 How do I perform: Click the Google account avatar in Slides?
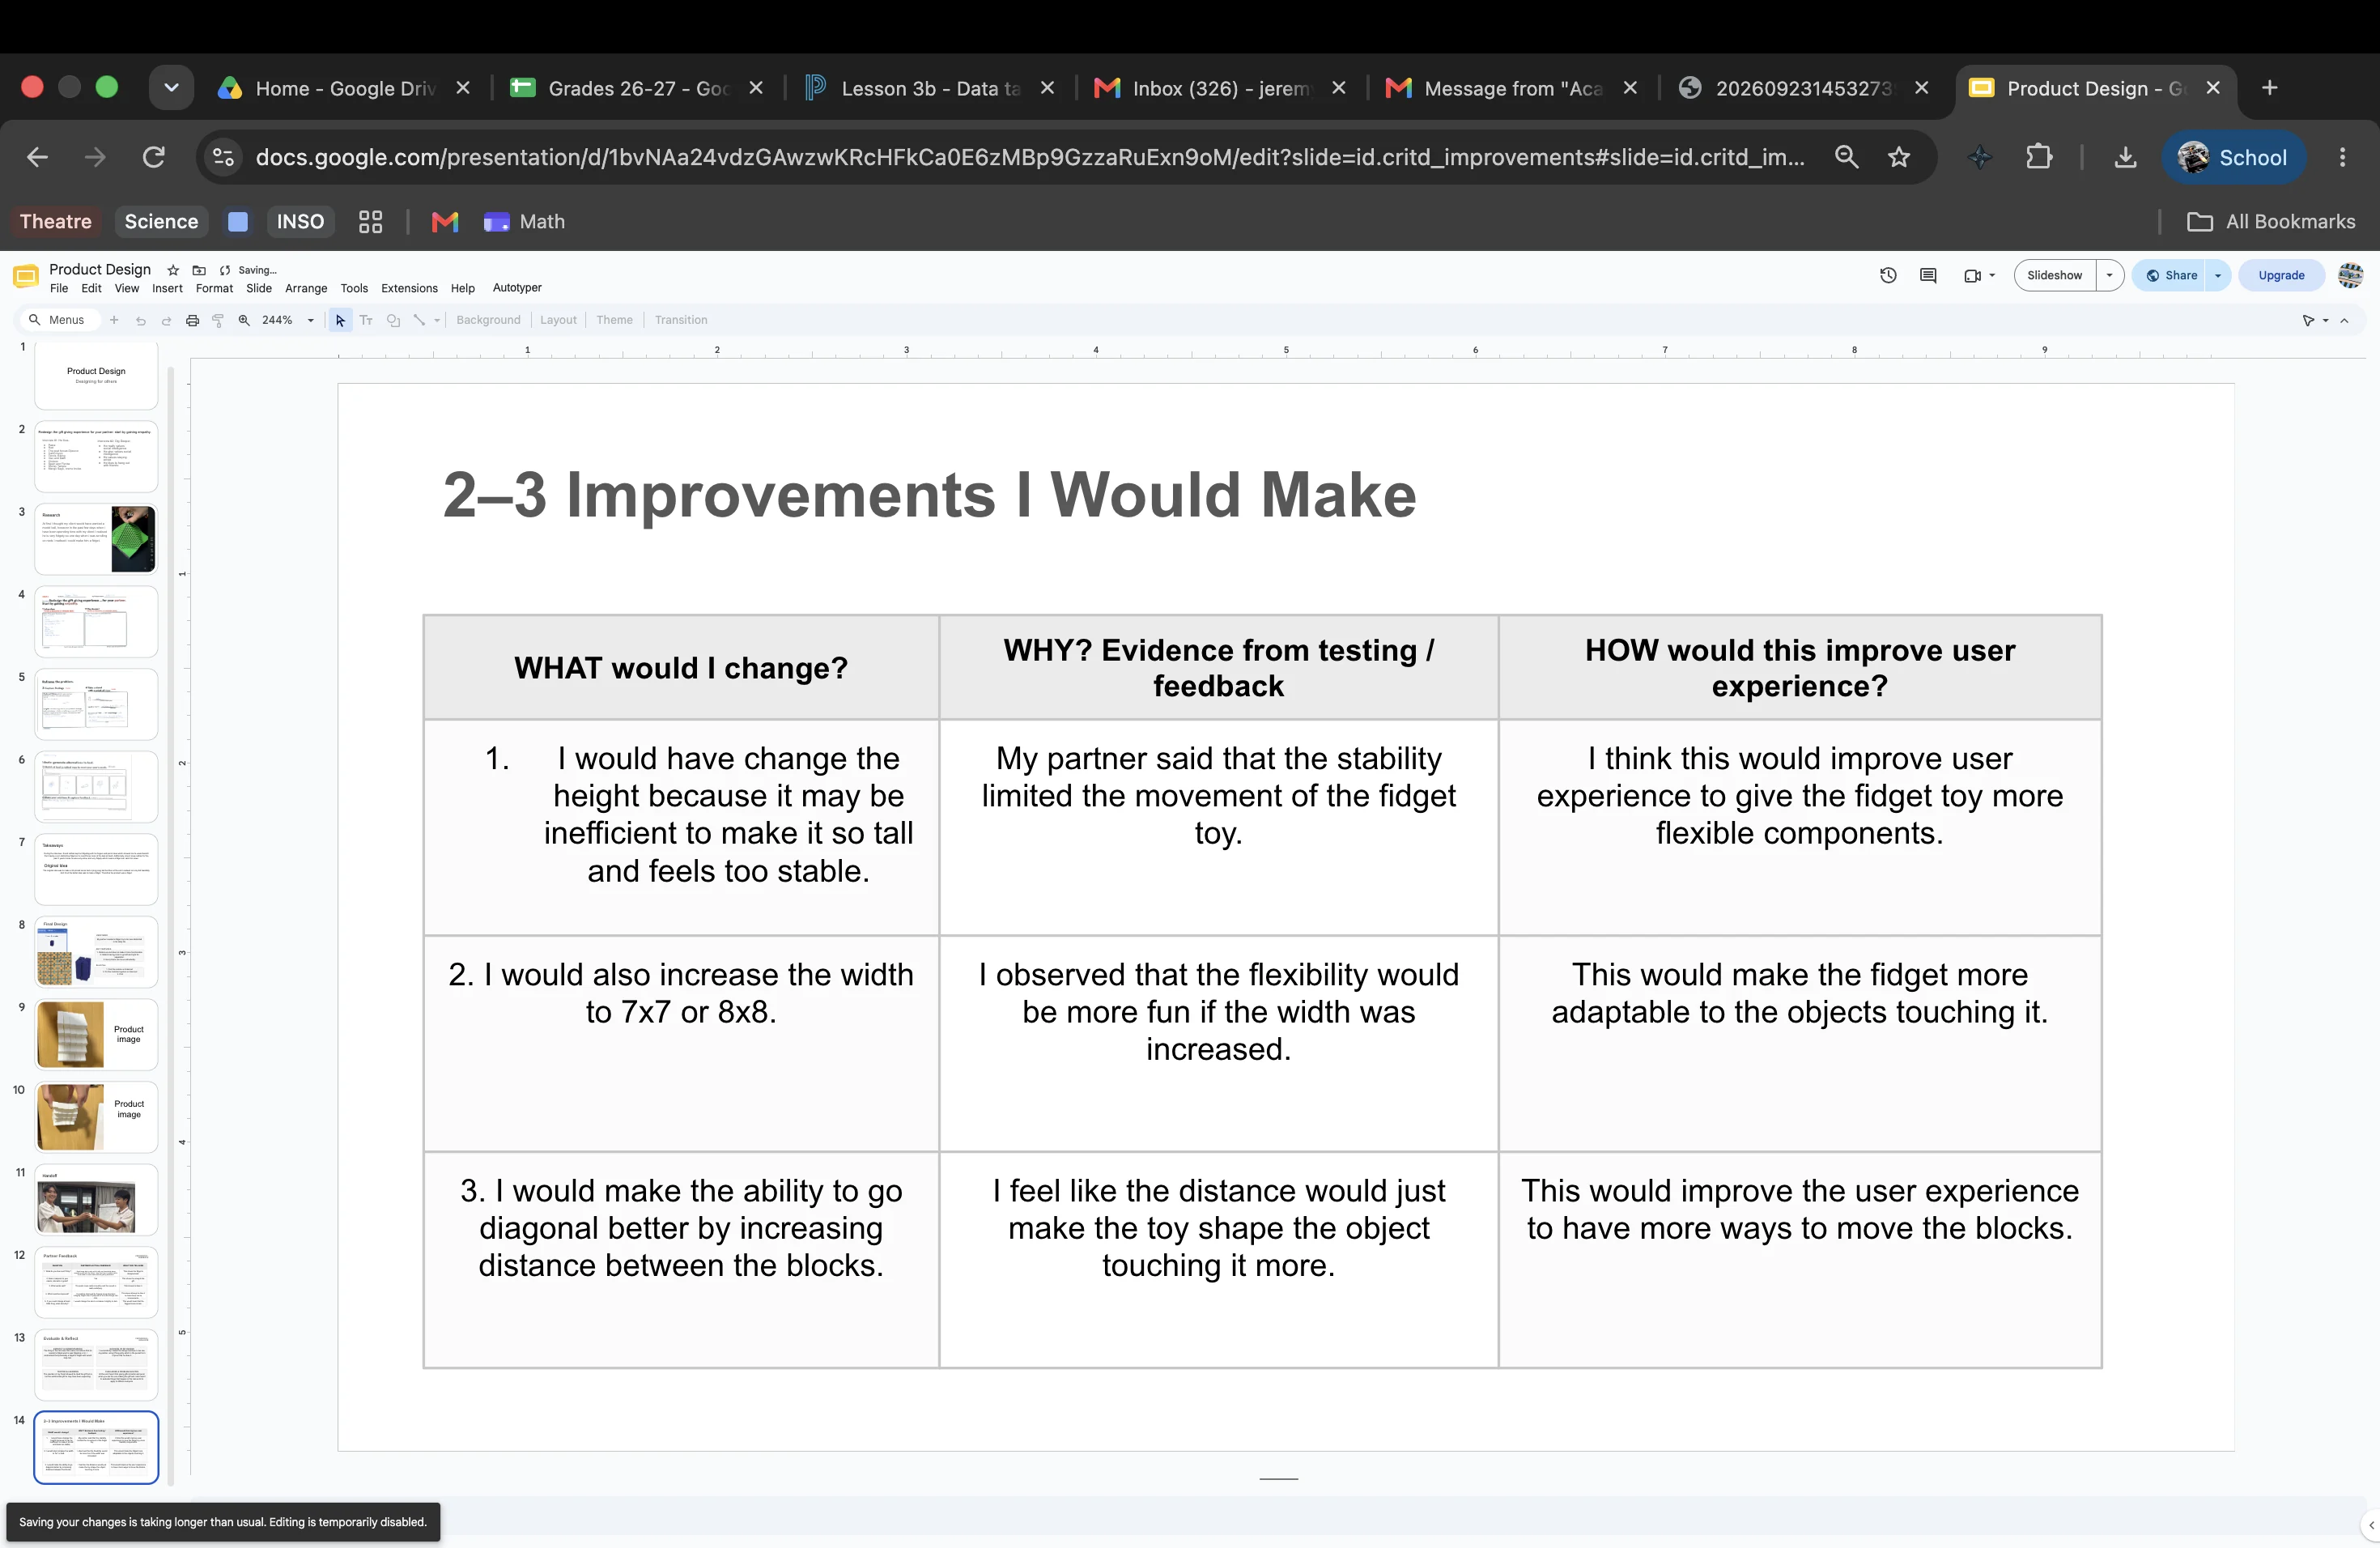pyautogui.click(x=2350, y=275)
